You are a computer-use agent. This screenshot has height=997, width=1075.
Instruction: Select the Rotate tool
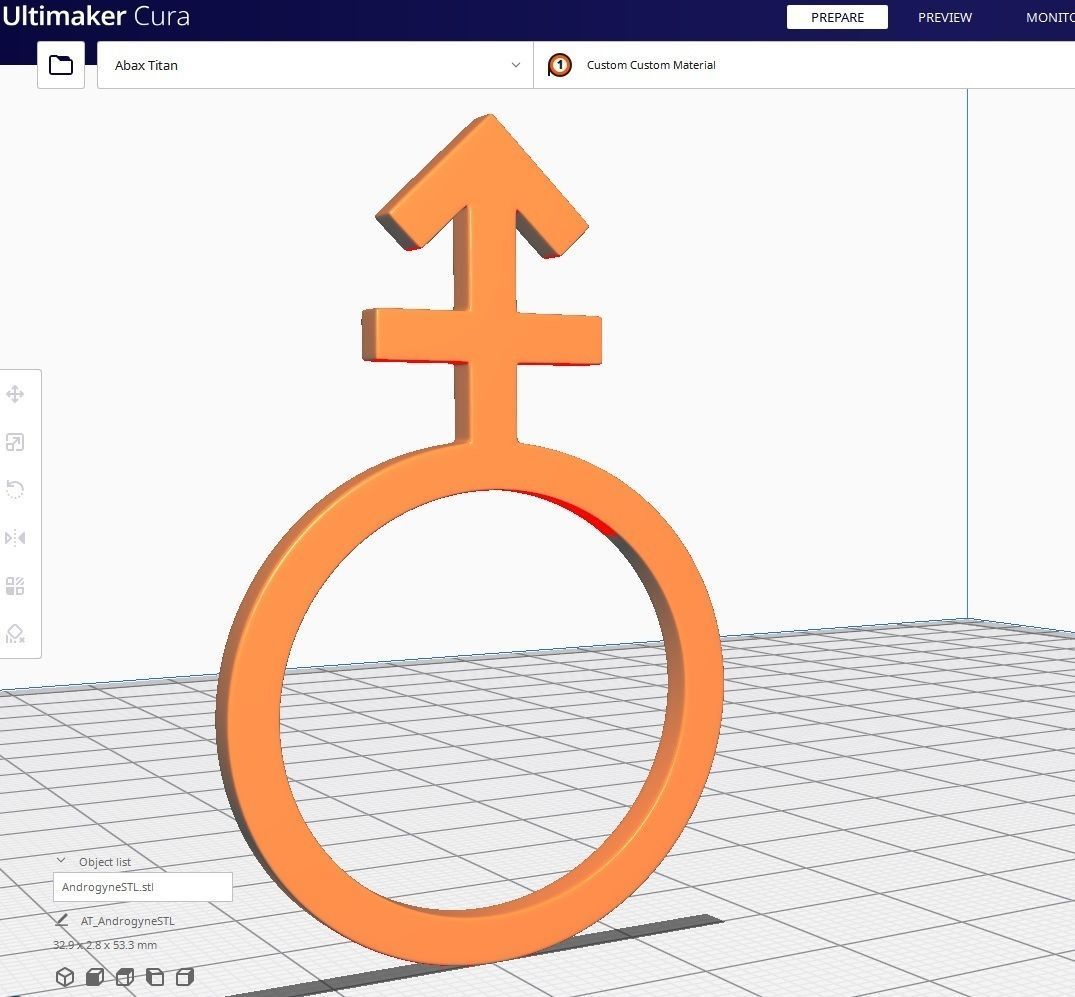(15, 490)
